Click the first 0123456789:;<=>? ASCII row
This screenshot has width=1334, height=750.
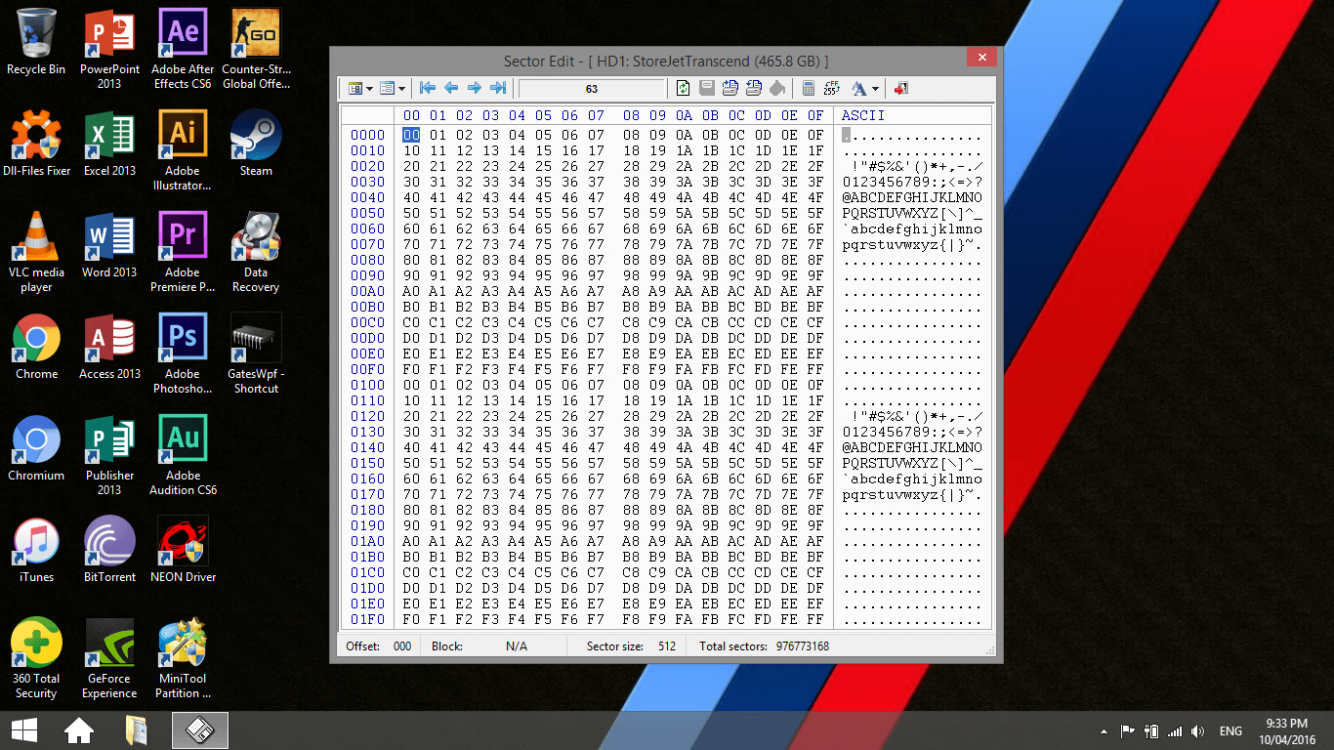[912, 182]
